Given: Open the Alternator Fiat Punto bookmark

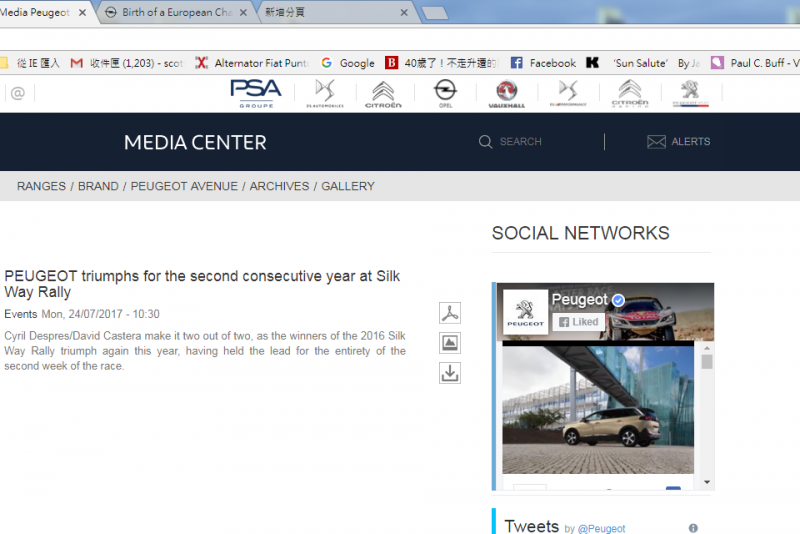Looking at the screenshot, I should (x=253, y=63).
